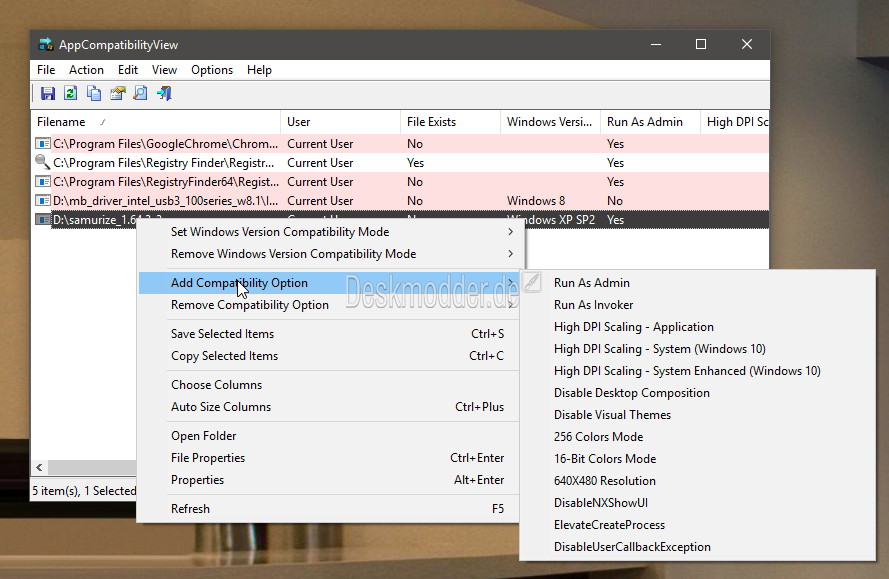The width and height of the screenshot is (889, 579).
Task: Select ElevateCreateProcess option
Action: (x=697, y=526)
